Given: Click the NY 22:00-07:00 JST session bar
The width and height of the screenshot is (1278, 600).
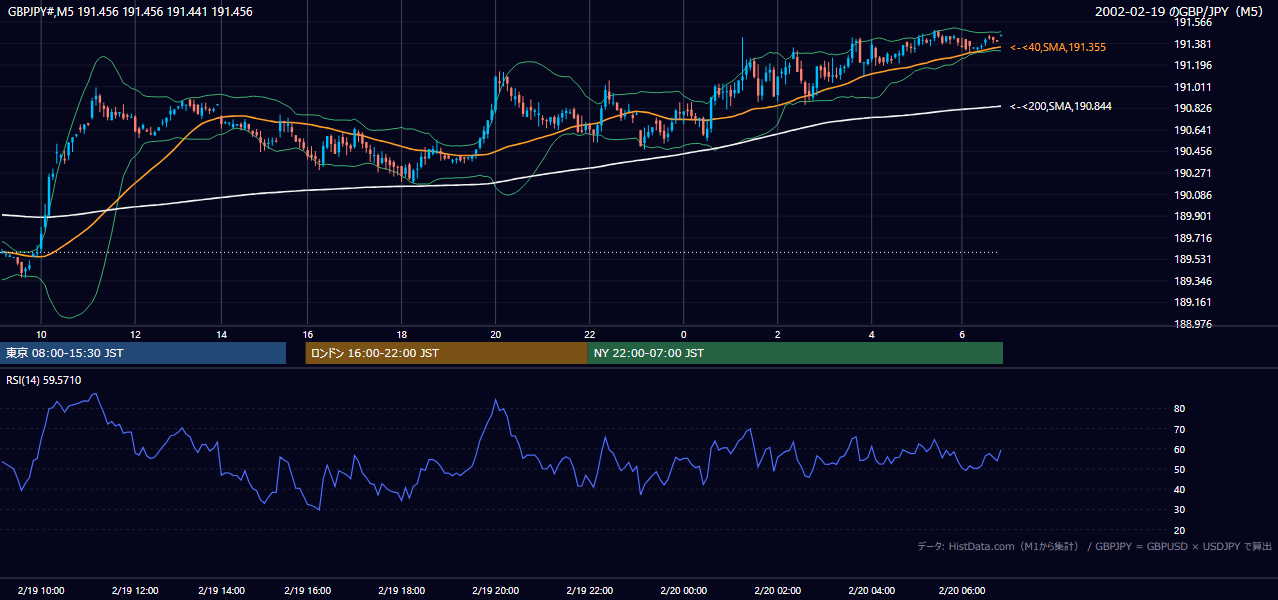Looking at the screenshot, I should (x=795, y=353).
